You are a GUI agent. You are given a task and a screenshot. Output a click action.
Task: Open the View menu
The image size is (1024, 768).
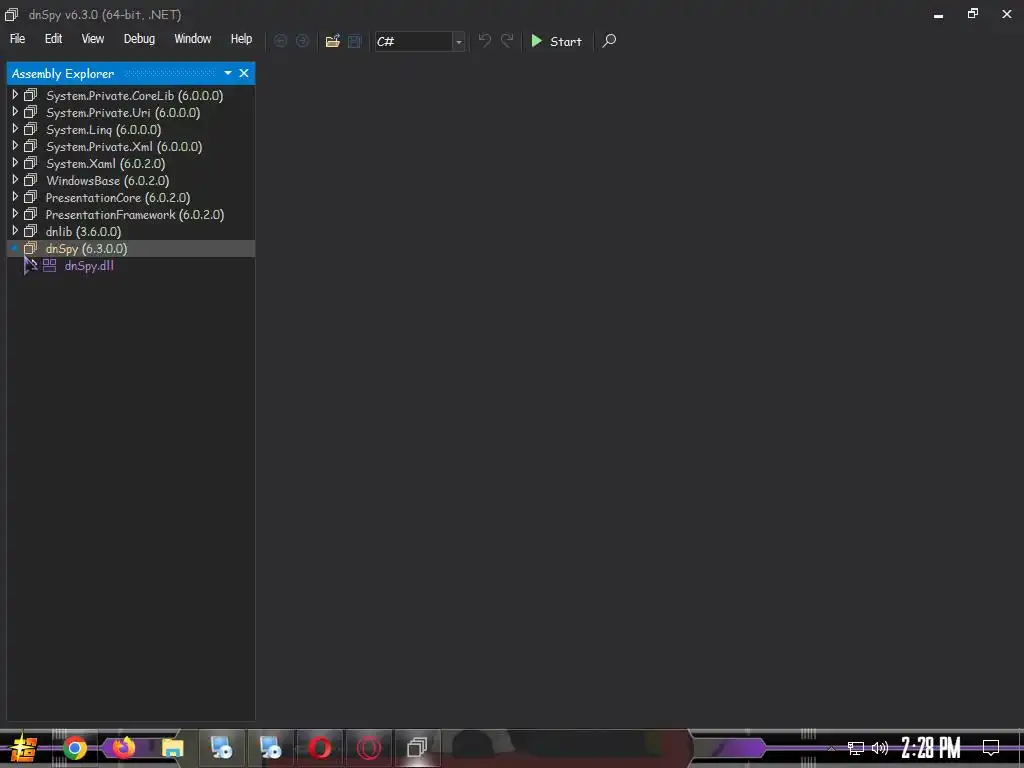pos(93,39)
